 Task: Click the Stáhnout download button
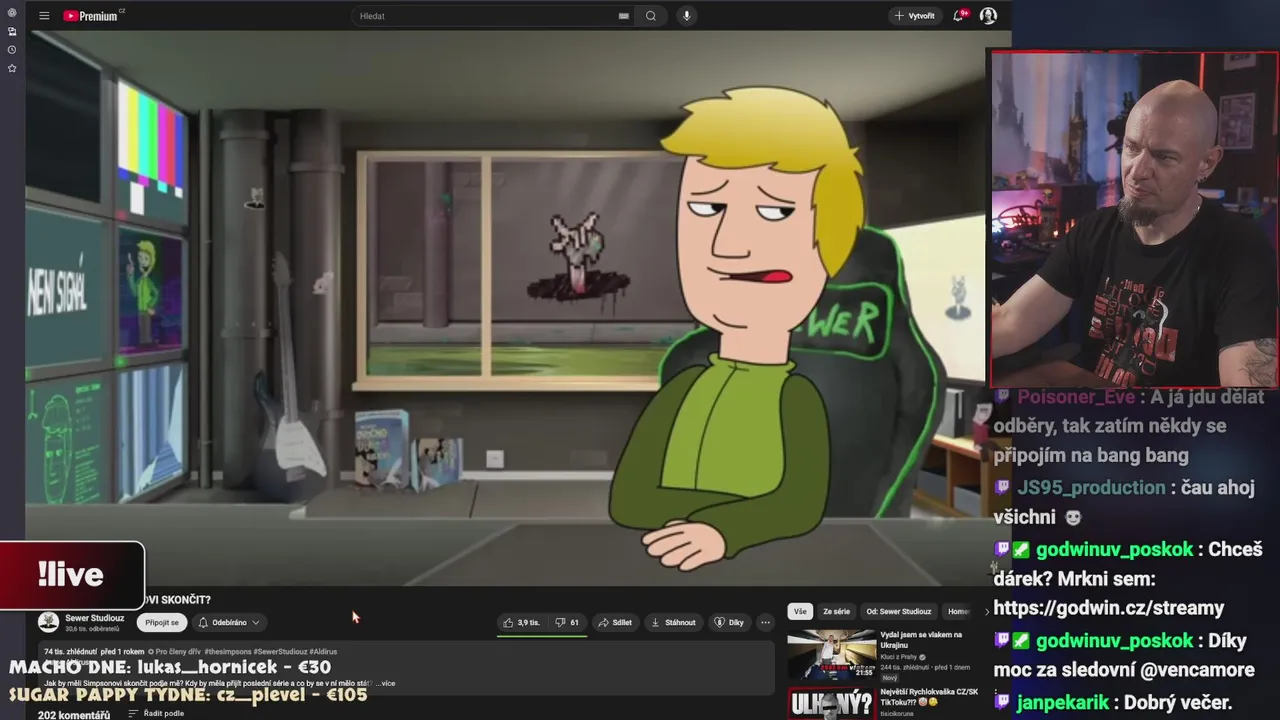click(673, 622)
